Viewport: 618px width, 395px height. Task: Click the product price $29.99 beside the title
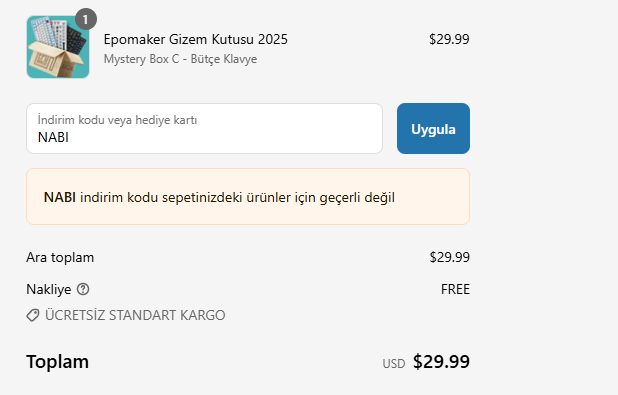tap(449, 39)
